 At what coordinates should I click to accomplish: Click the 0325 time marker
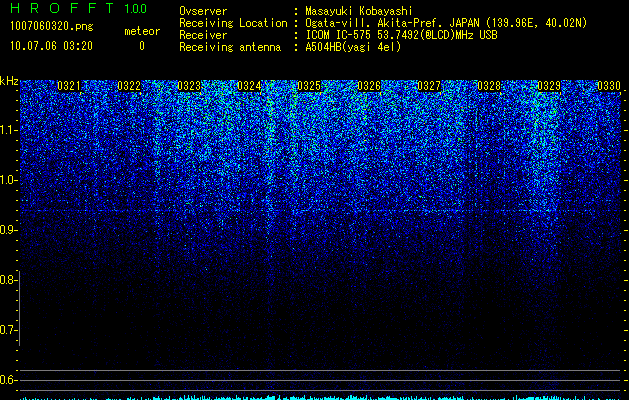tap(309, 86)
